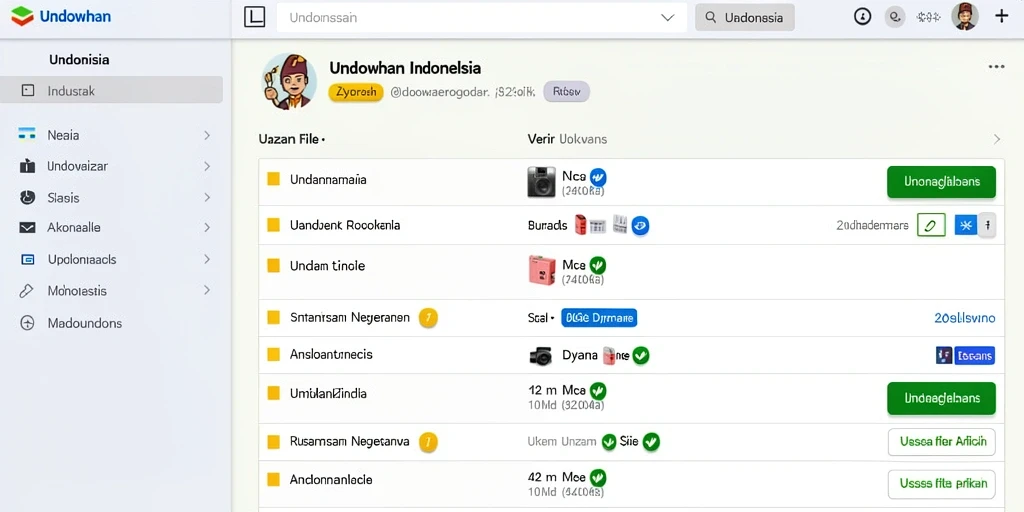
Task: Select Industak in the sidebar
Action: pyautogui.click(x=111, y=90)
